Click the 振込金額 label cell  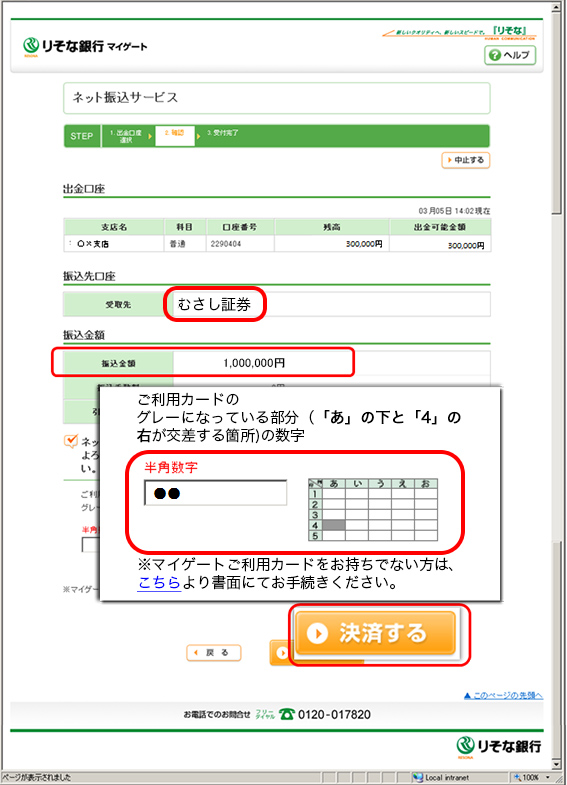(x=118, y=363)
